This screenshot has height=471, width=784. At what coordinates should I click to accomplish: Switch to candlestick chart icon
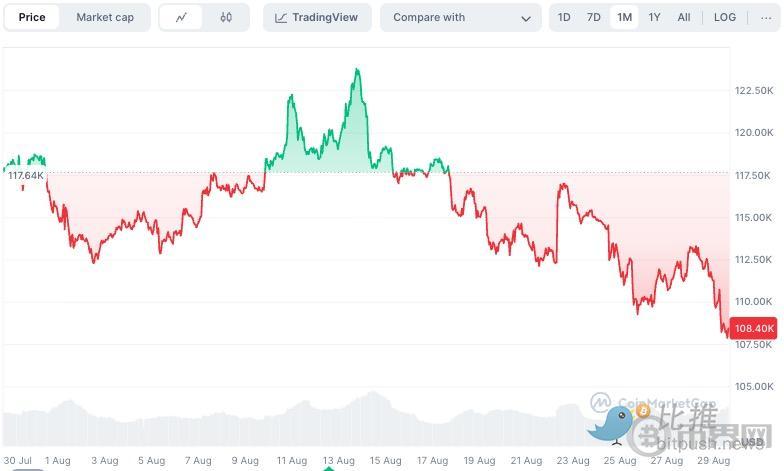tap(226, 17)
